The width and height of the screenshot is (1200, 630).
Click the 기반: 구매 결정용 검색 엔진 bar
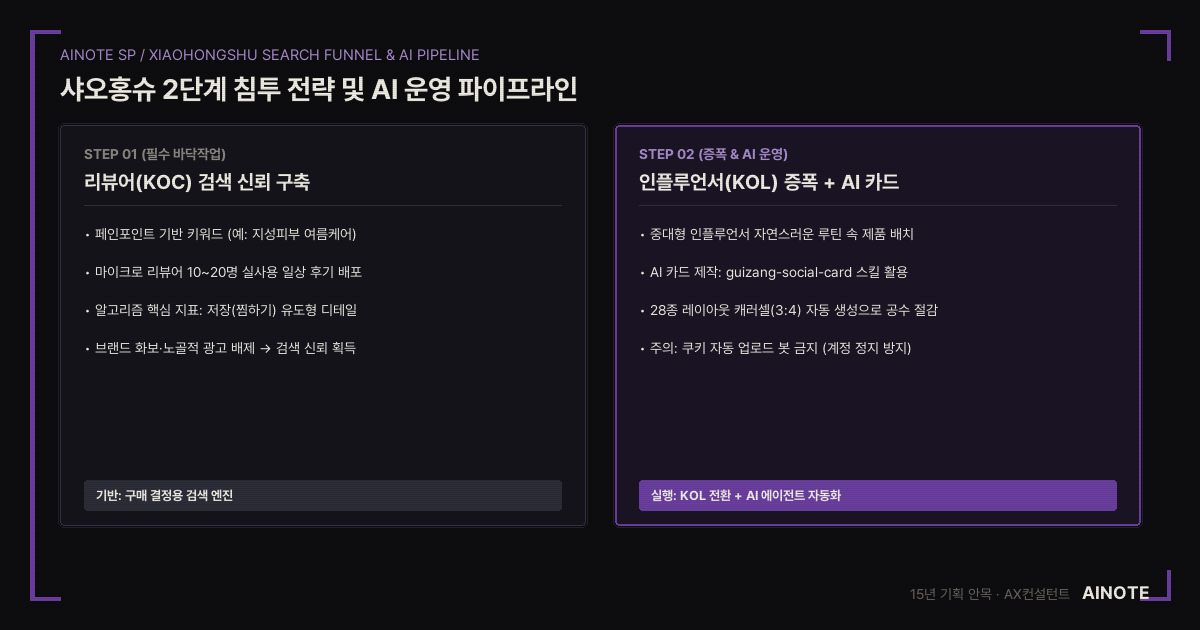coord(323,495)
